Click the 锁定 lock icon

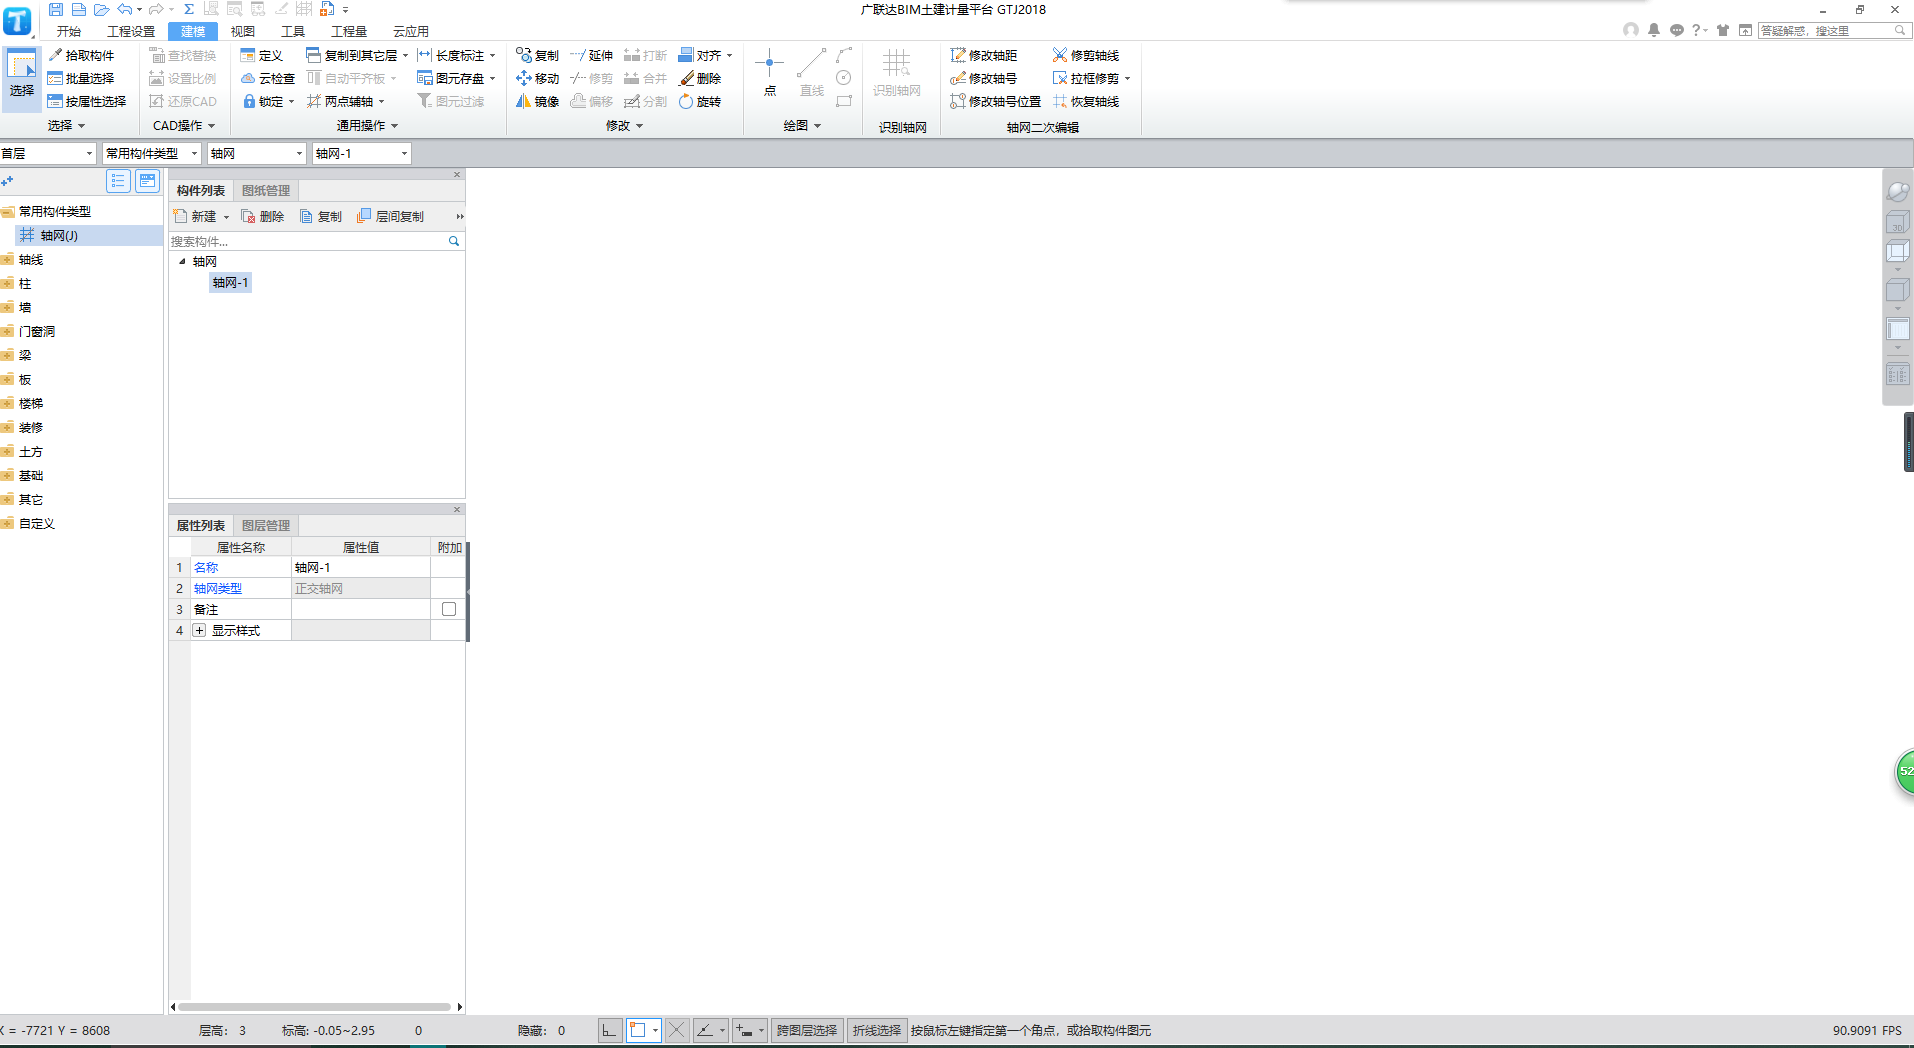pos(250,101)
